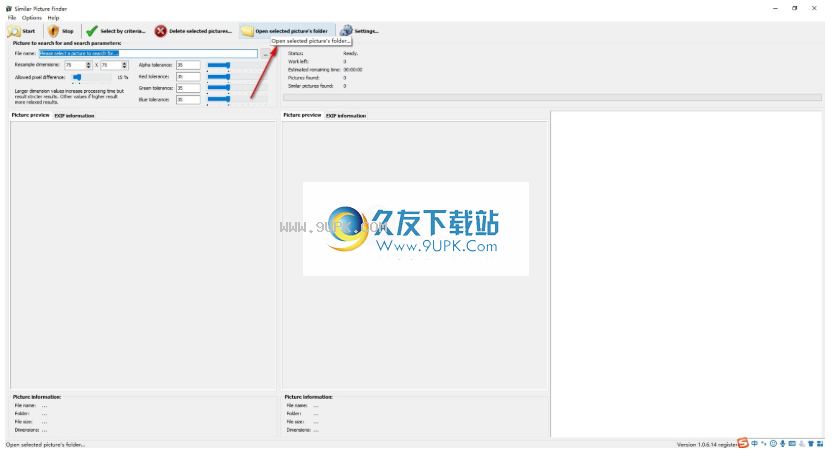The image size is (832, 459).
Task: Click the Blue tolerance value field
Action: [x=188, y=100]
